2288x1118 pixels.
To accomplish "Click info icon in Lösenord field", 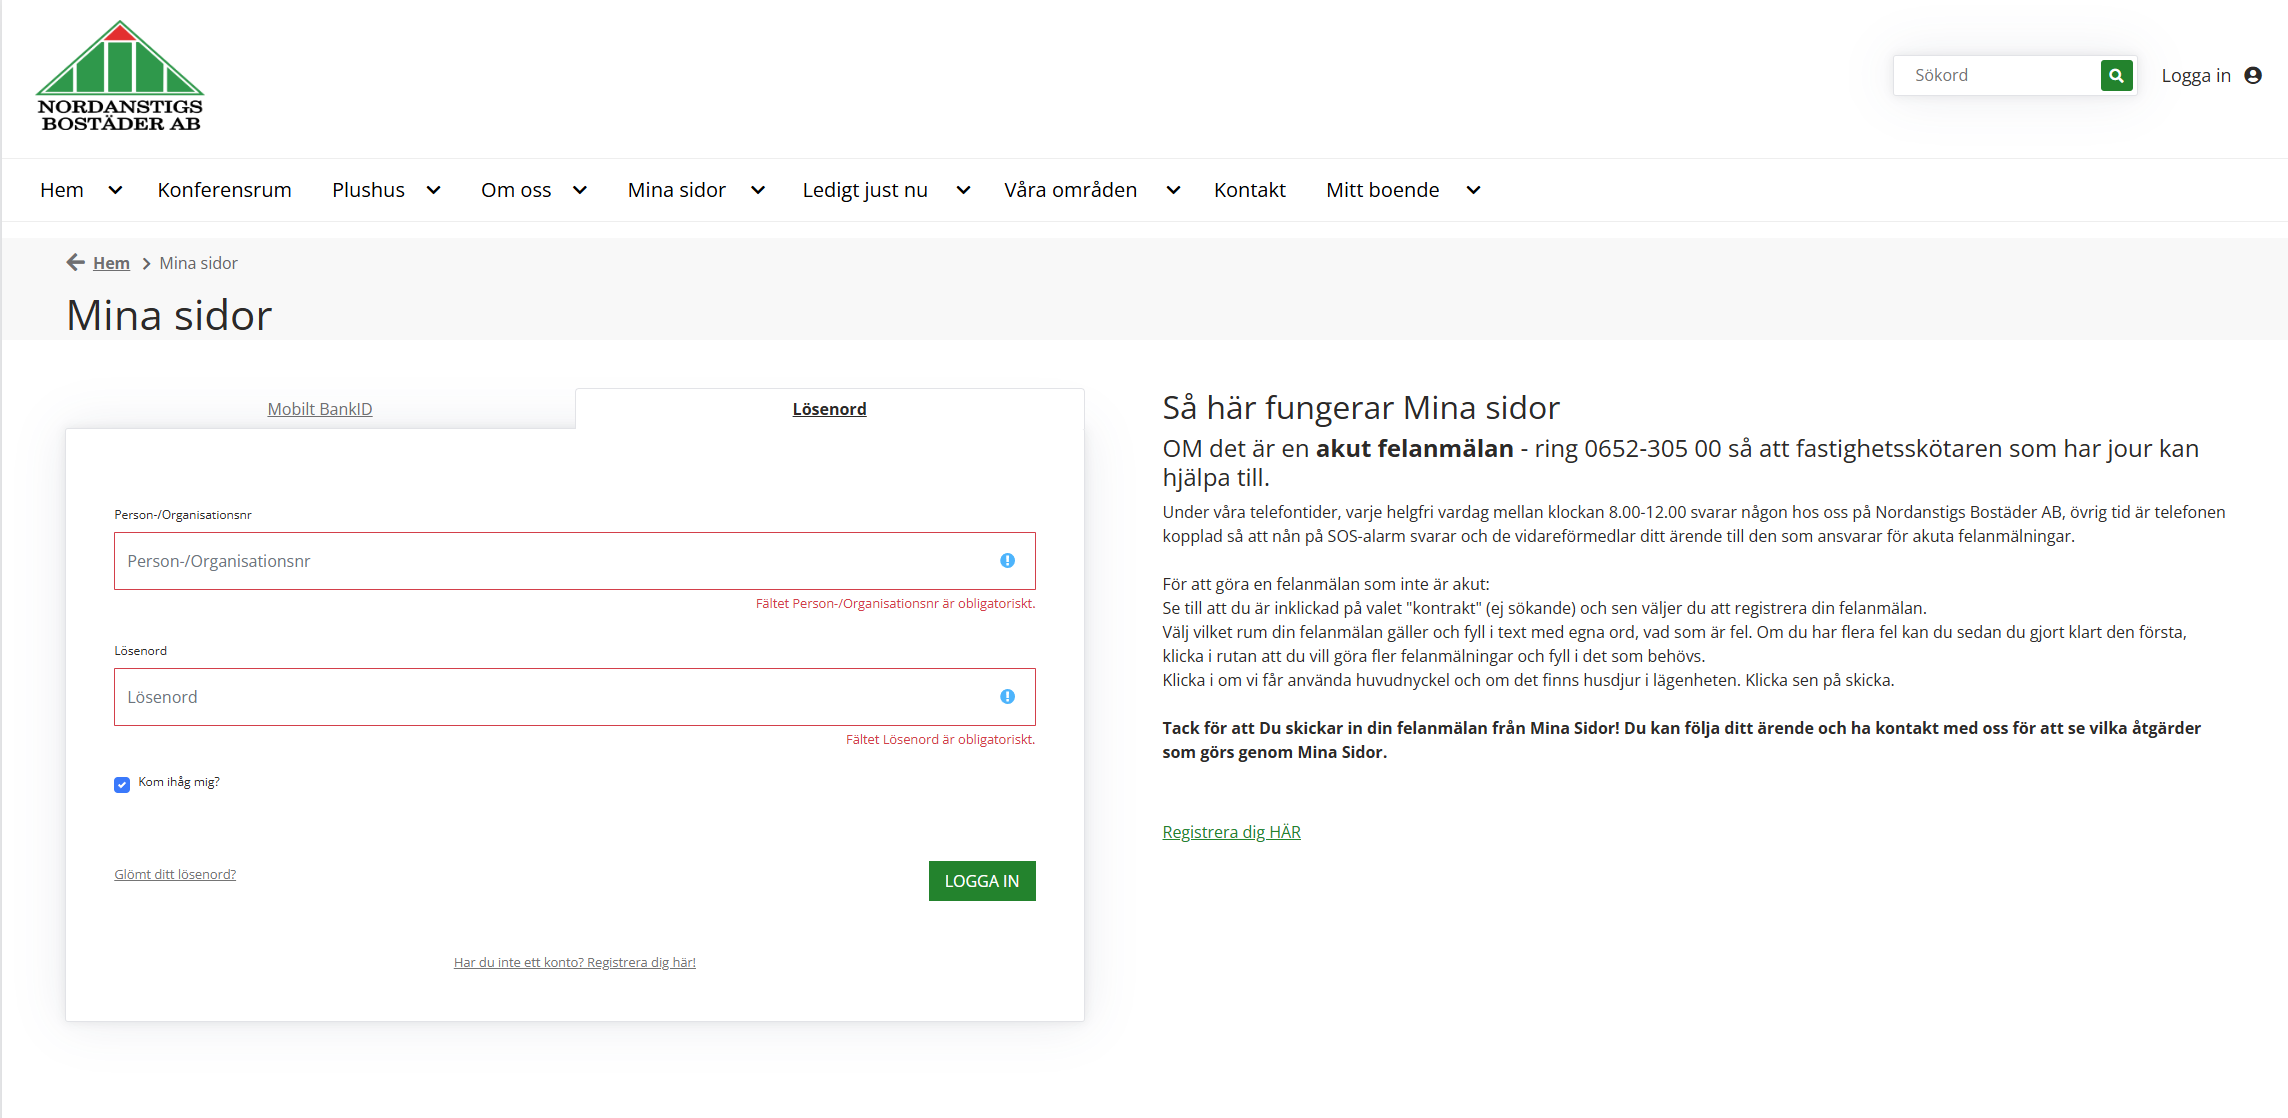I will 1007,697.
